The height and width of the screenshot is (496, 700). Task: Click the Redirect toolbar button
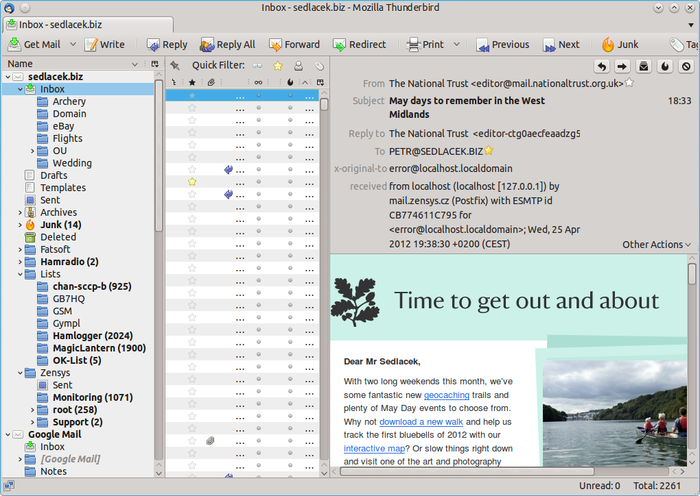point(359,45)
